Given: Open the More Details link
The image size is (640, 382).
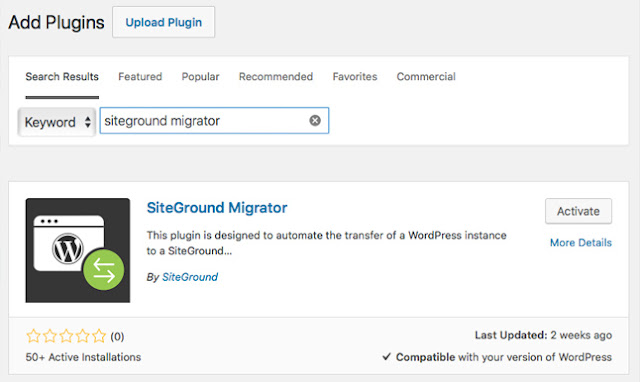Looking at the screenshot, I should 581,242.
